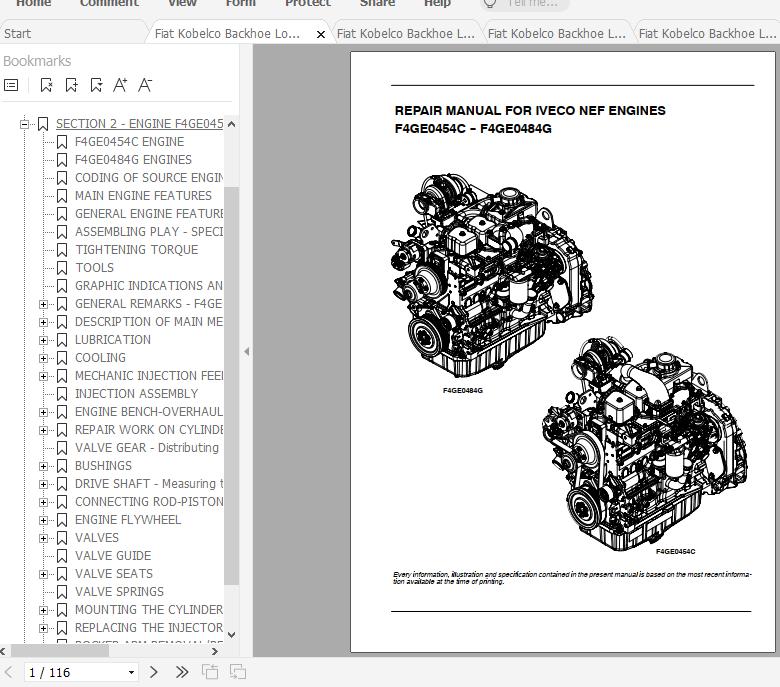This screenshot has width=780, height=687.
Task: Switch to the Start tab
Action: (x=17, y=34)
